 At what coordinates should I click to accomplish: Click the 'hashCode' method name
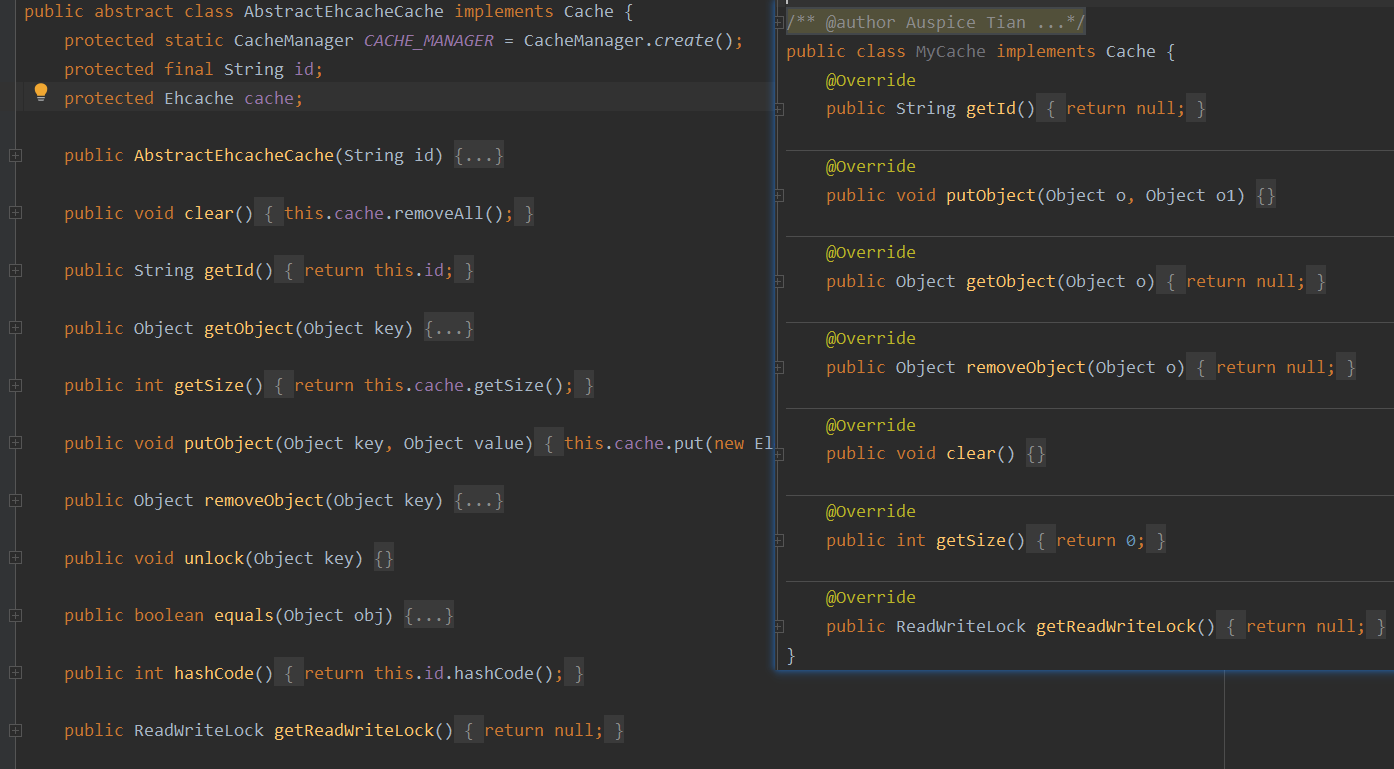pos(214,673)
